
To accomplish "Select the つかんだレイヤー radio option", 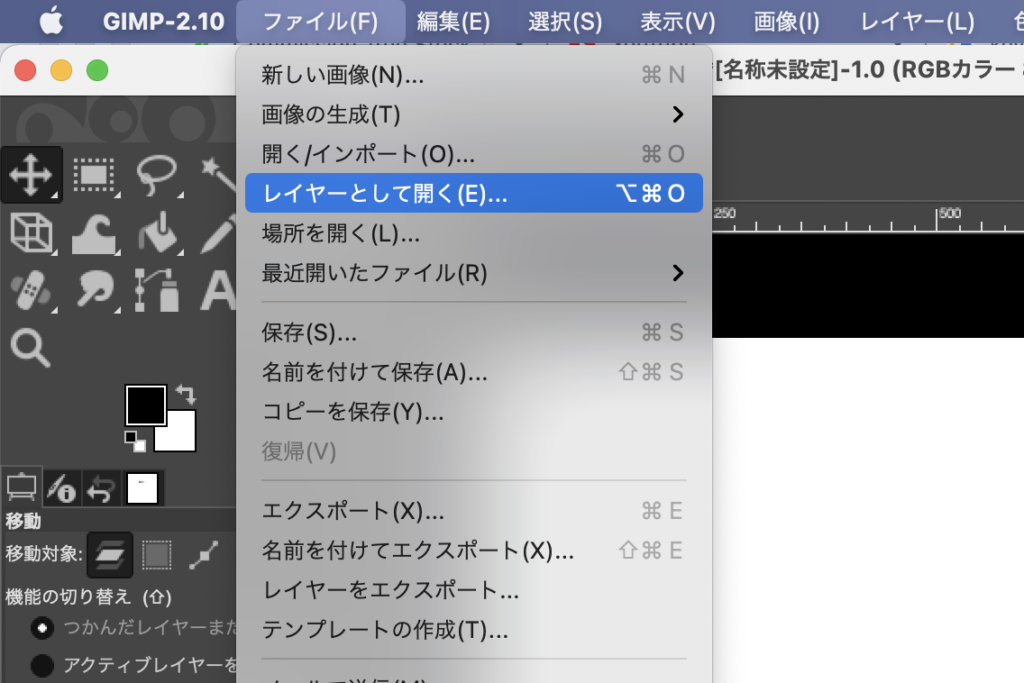I will click(42, 628).
